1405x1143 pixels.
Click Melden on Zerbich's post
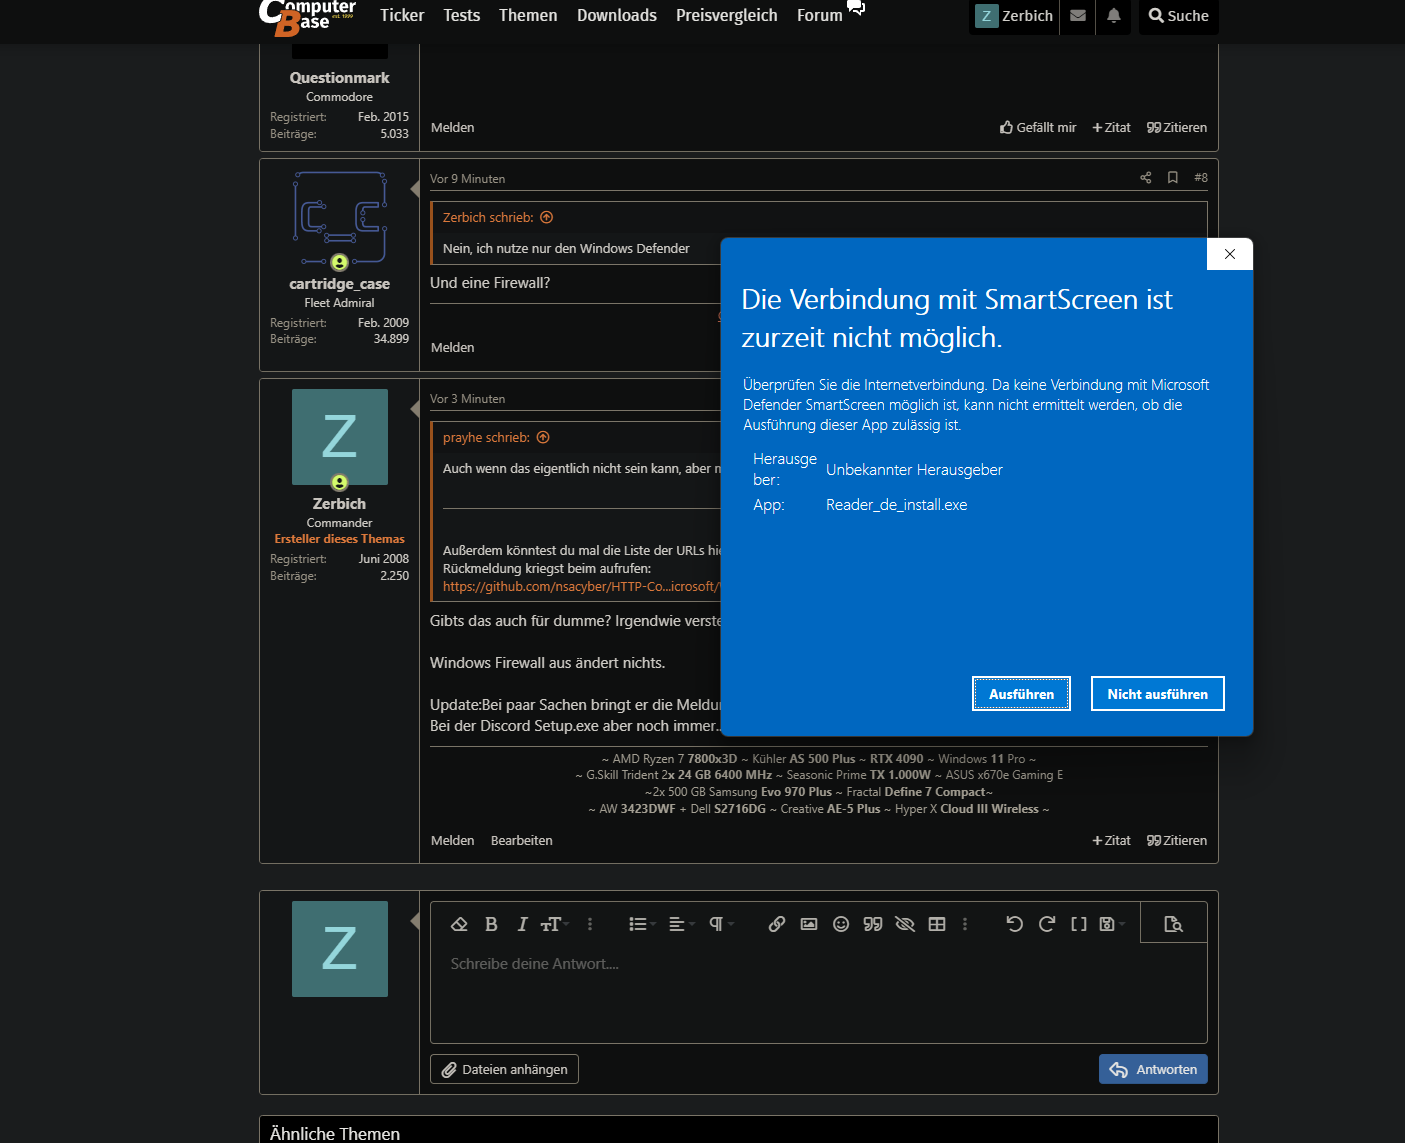453,841
